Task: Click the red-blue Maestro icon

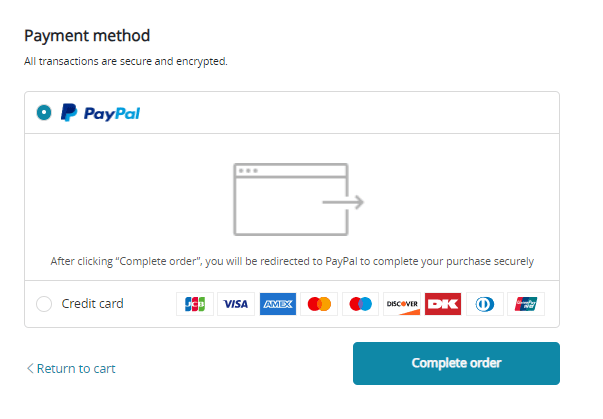Action: [360, 304]
